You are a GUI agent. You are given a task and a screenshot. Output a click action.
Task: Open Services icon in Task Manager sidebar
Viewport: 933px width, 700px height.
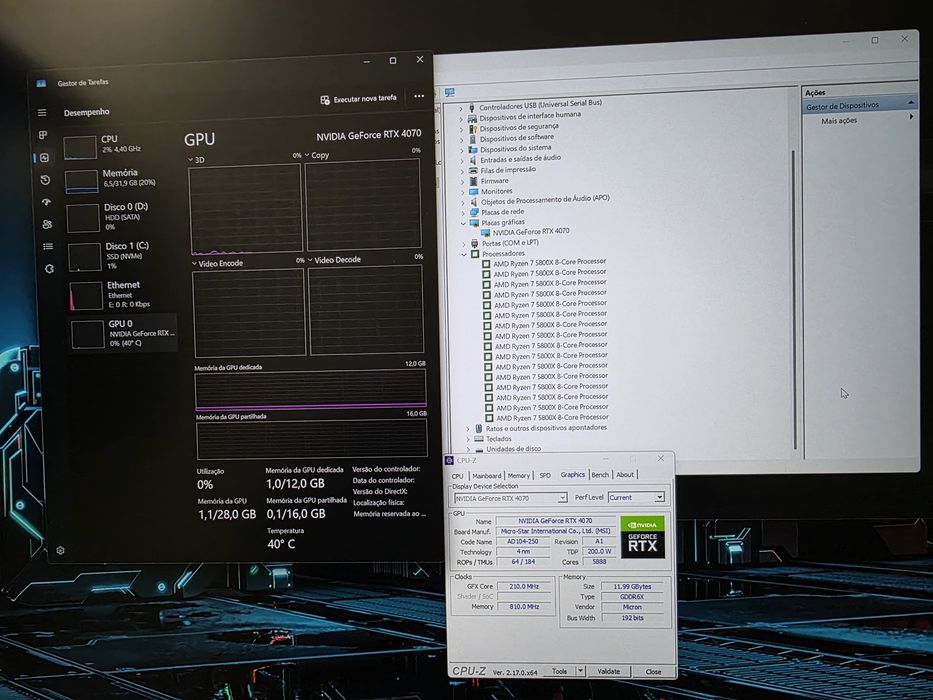pos(49,268)
